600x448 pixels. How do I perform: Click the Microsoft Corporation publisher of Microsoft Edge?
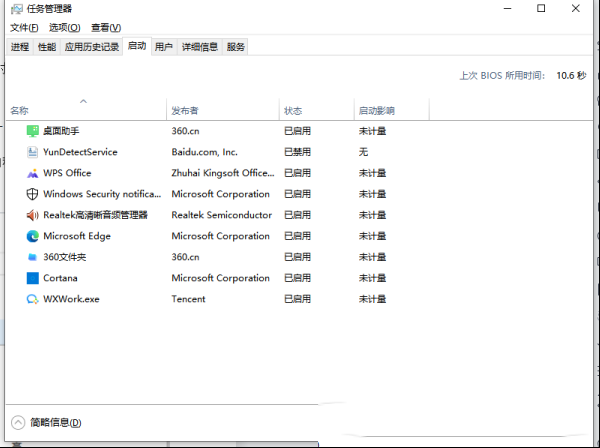click(221, 236)
